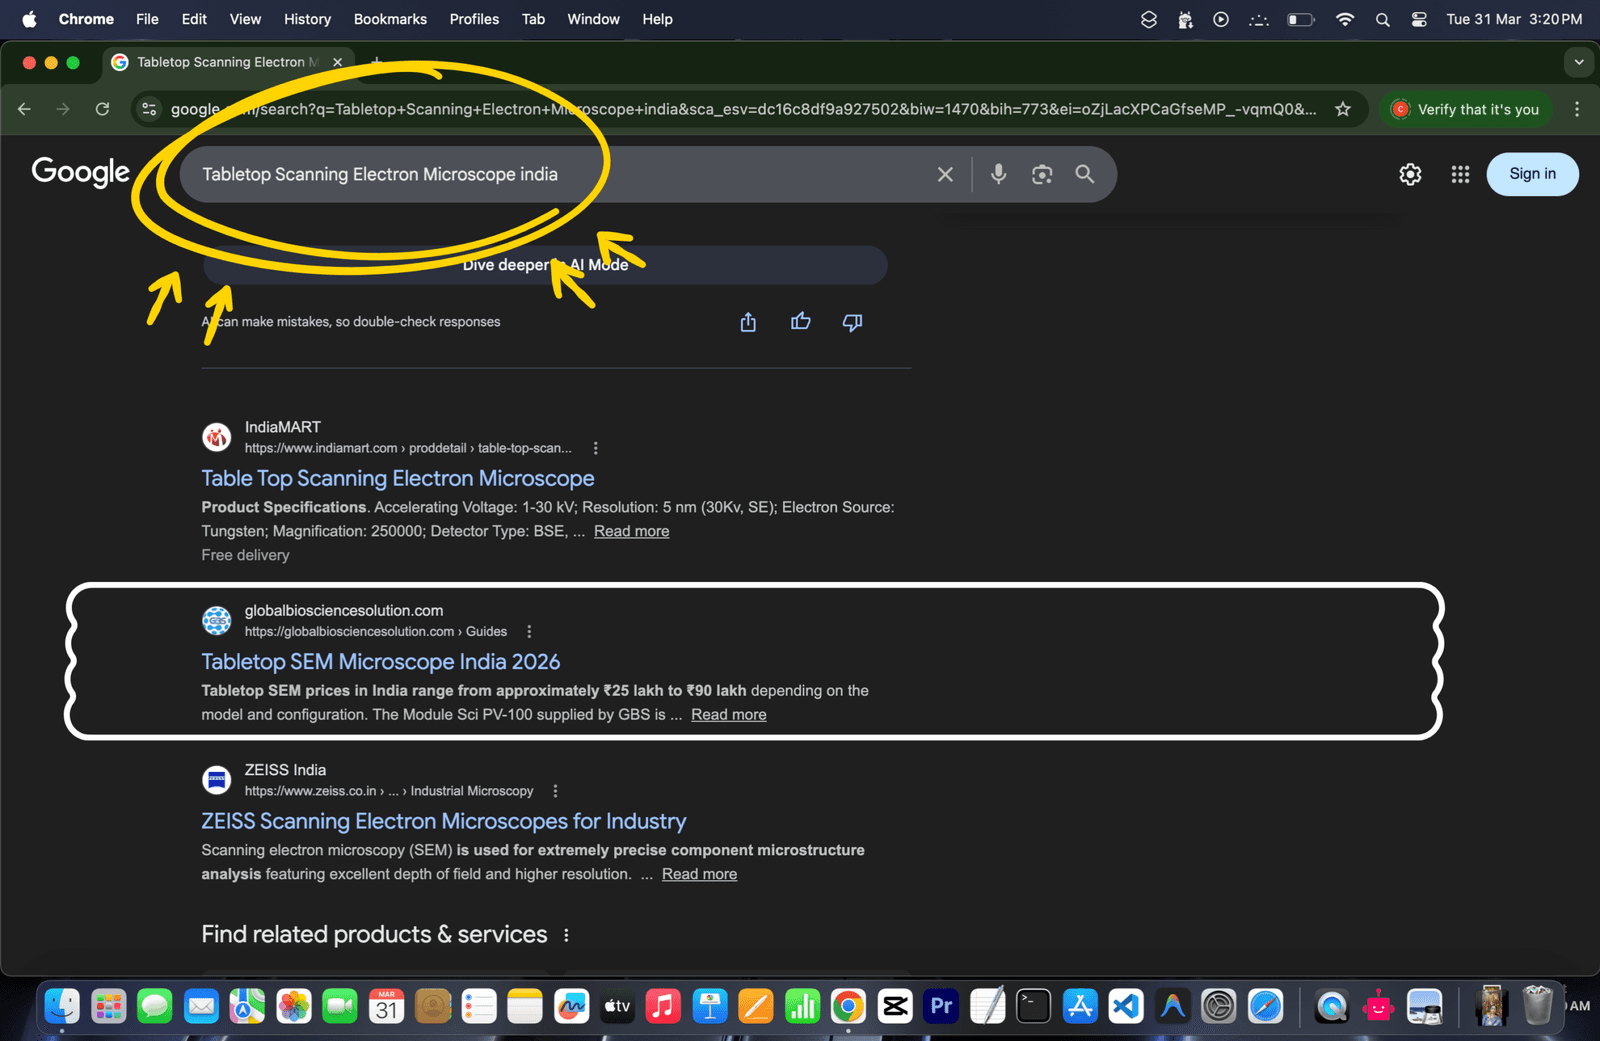1600x1041 pixels.
Task: Open the Profiles menu
Action: (x=474, y=19)
